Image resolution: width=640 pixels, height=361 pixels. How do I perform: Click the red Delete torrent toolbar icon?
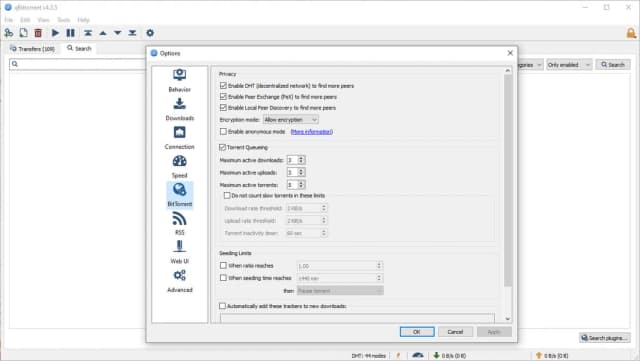click(38, 33)
